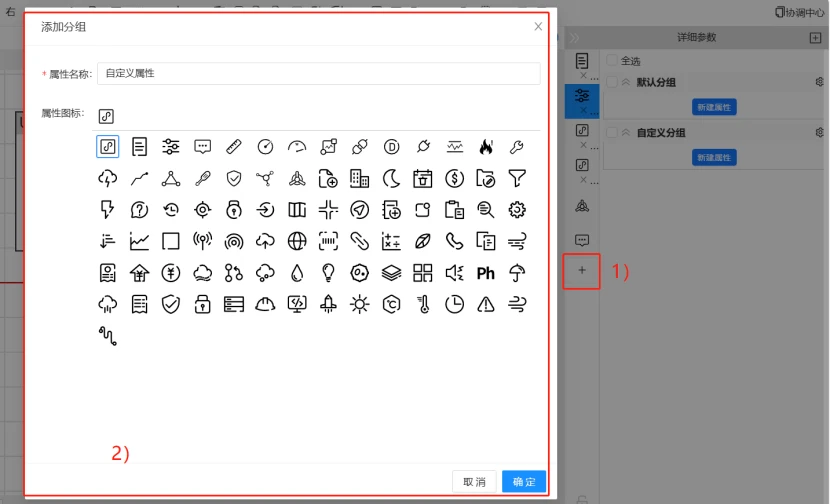The width and height of the screenshot is (830, 504).
Task: Pick the O2 oxygen polygon icon
Action: pyautogui.click(x=359, y=273)
